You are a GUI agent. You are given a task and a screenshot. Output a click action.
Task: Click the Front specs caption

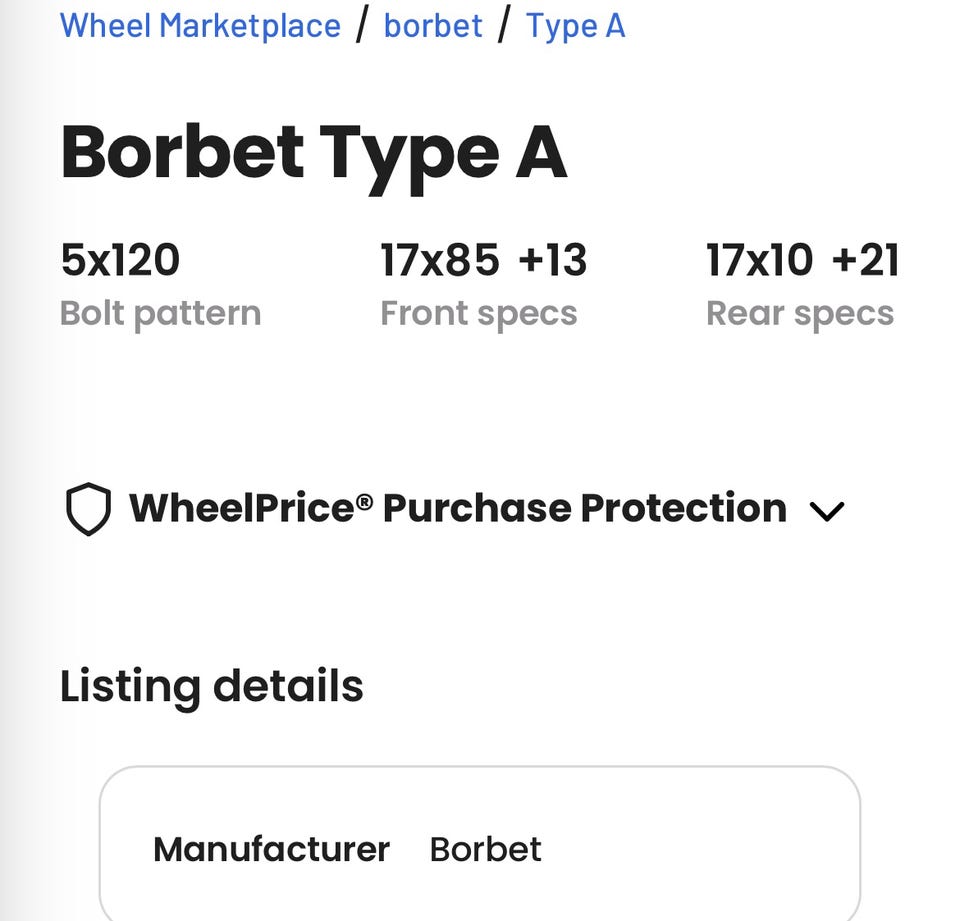tap(478, 313)
